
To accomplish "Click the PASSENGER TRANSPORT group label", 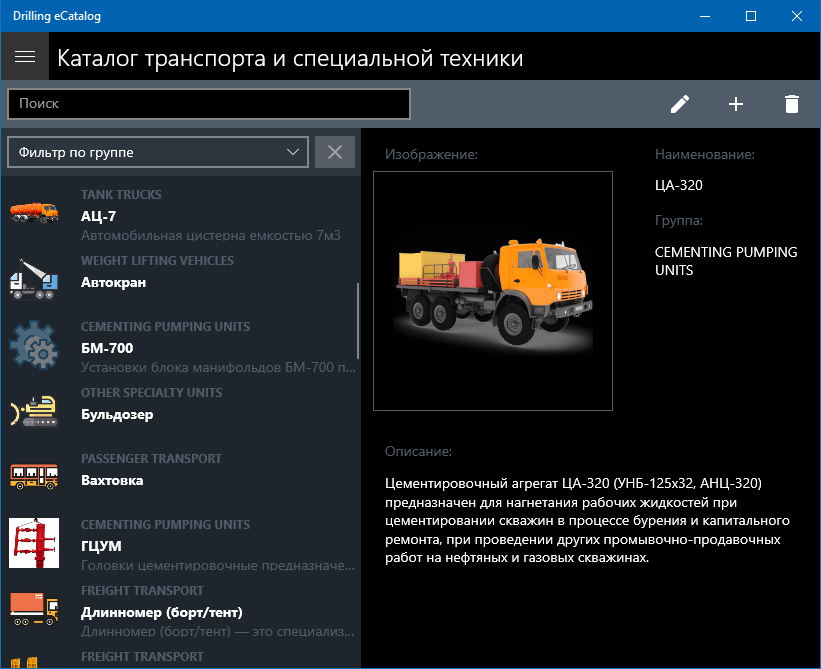I will click(151, 459).
